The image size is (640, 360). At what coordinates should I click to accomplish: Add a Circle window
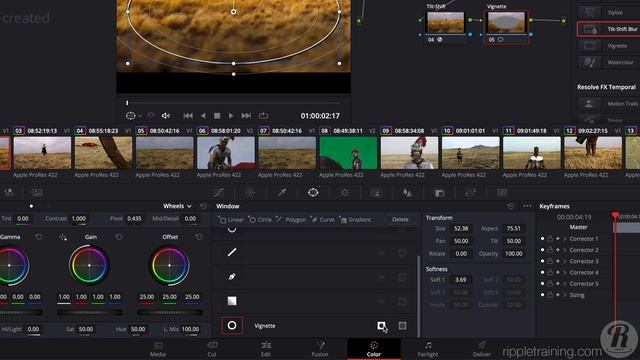pos(260,220)
